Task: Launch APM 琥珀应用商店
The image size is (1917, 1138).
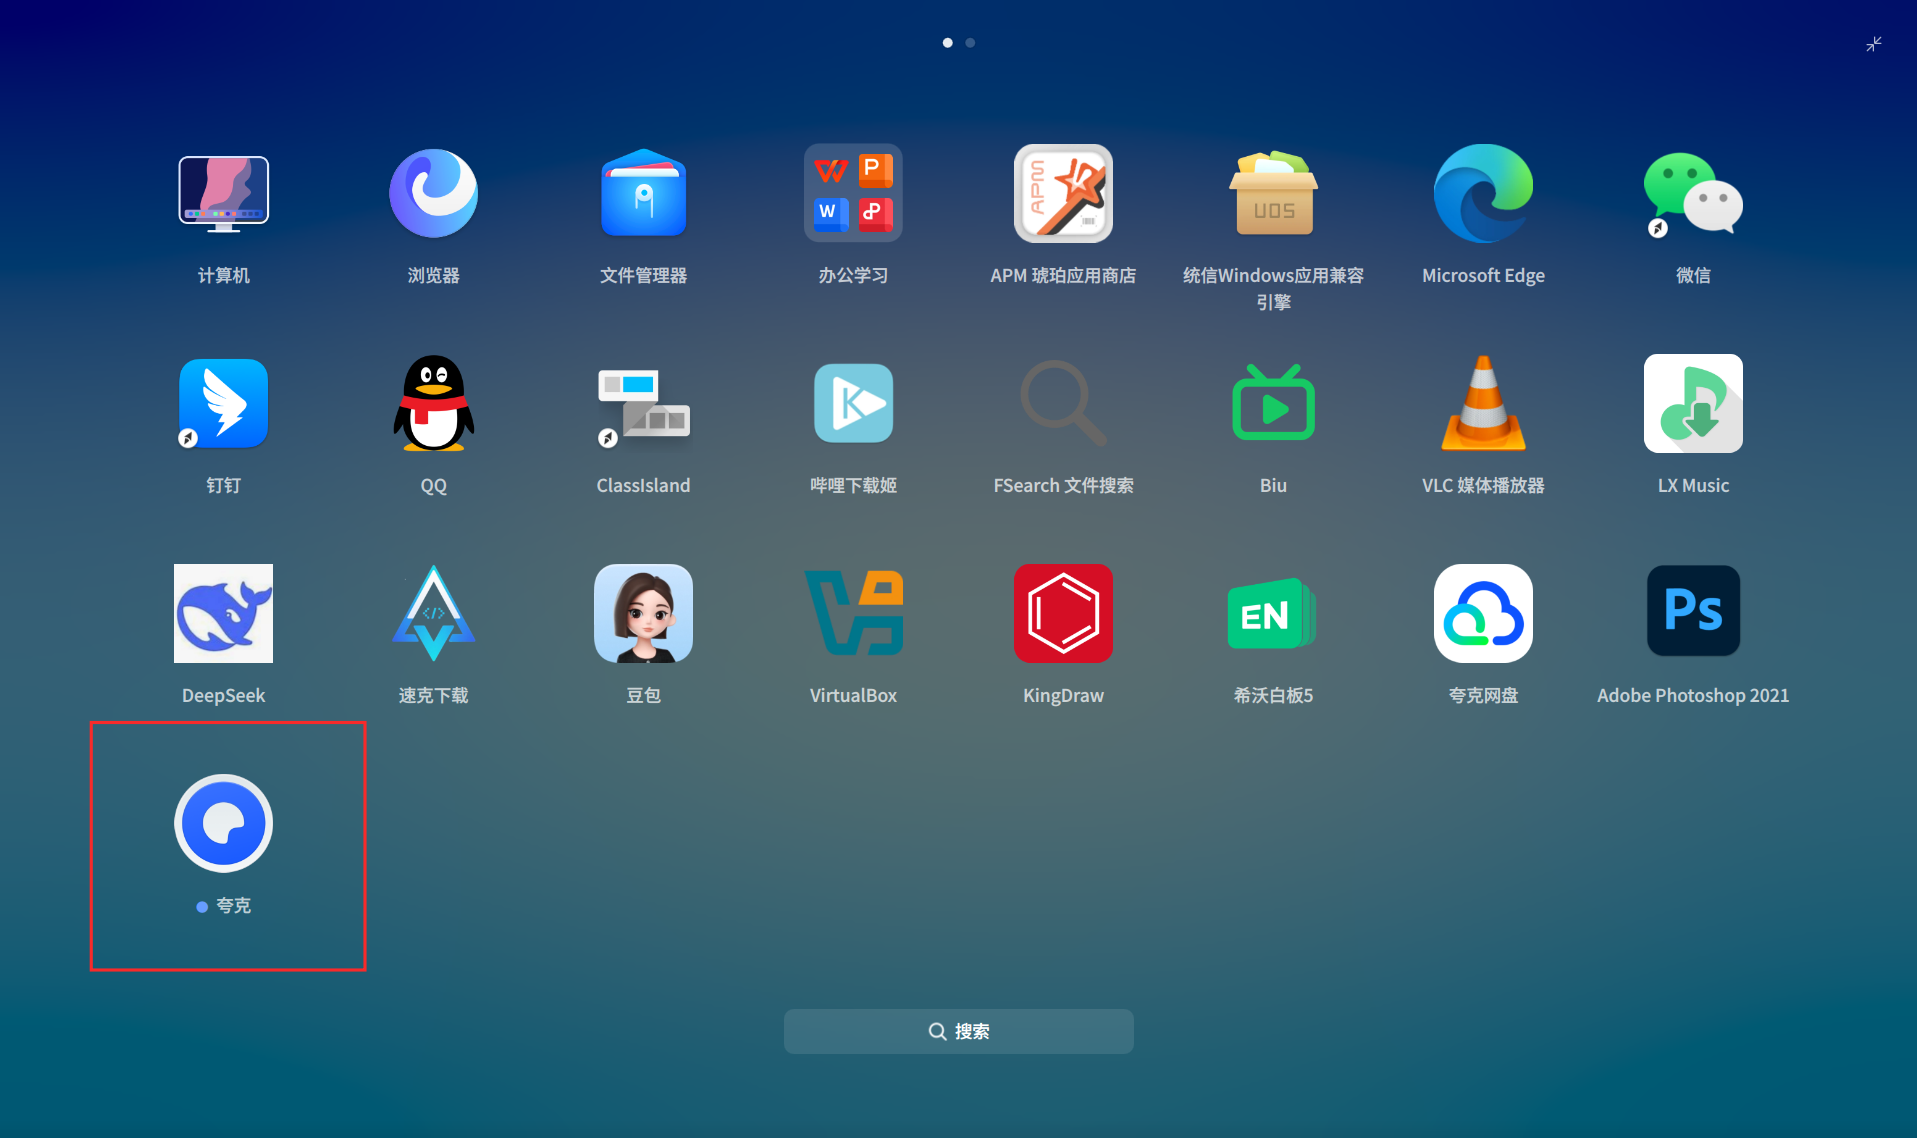Action: point(1063,194)
